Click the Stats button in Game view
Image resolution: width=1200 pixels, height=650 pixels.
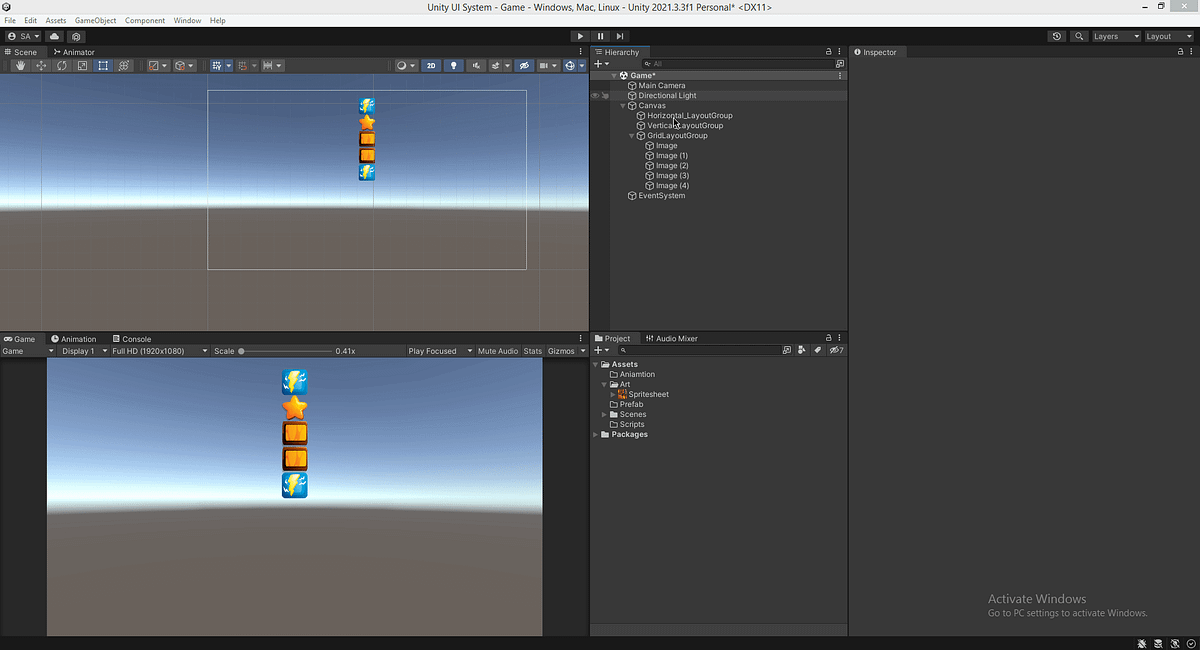point(532,351)
